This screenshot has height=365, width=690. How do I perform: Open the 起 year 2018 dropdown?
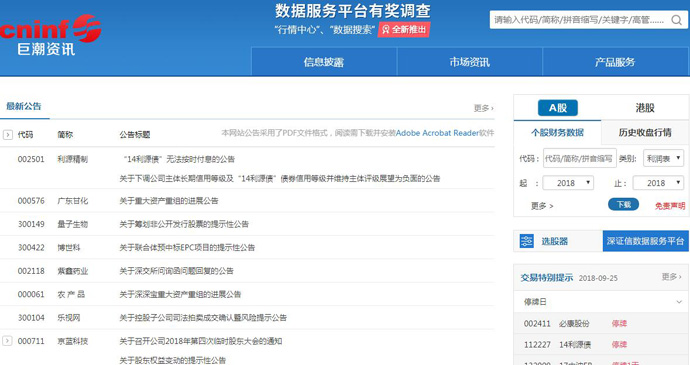click(568, 183)
